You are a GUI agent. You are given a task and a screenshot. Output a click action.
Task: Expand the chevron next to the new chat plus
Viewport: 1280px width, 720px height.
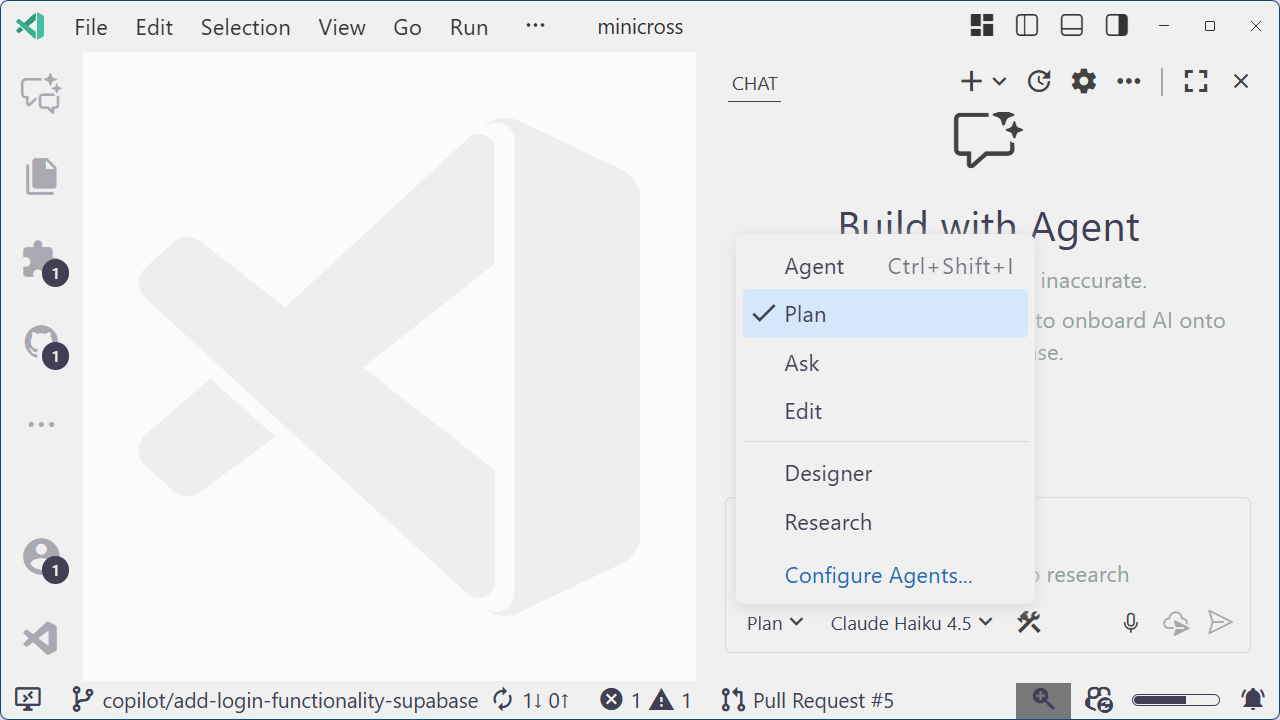click(997, 81)
